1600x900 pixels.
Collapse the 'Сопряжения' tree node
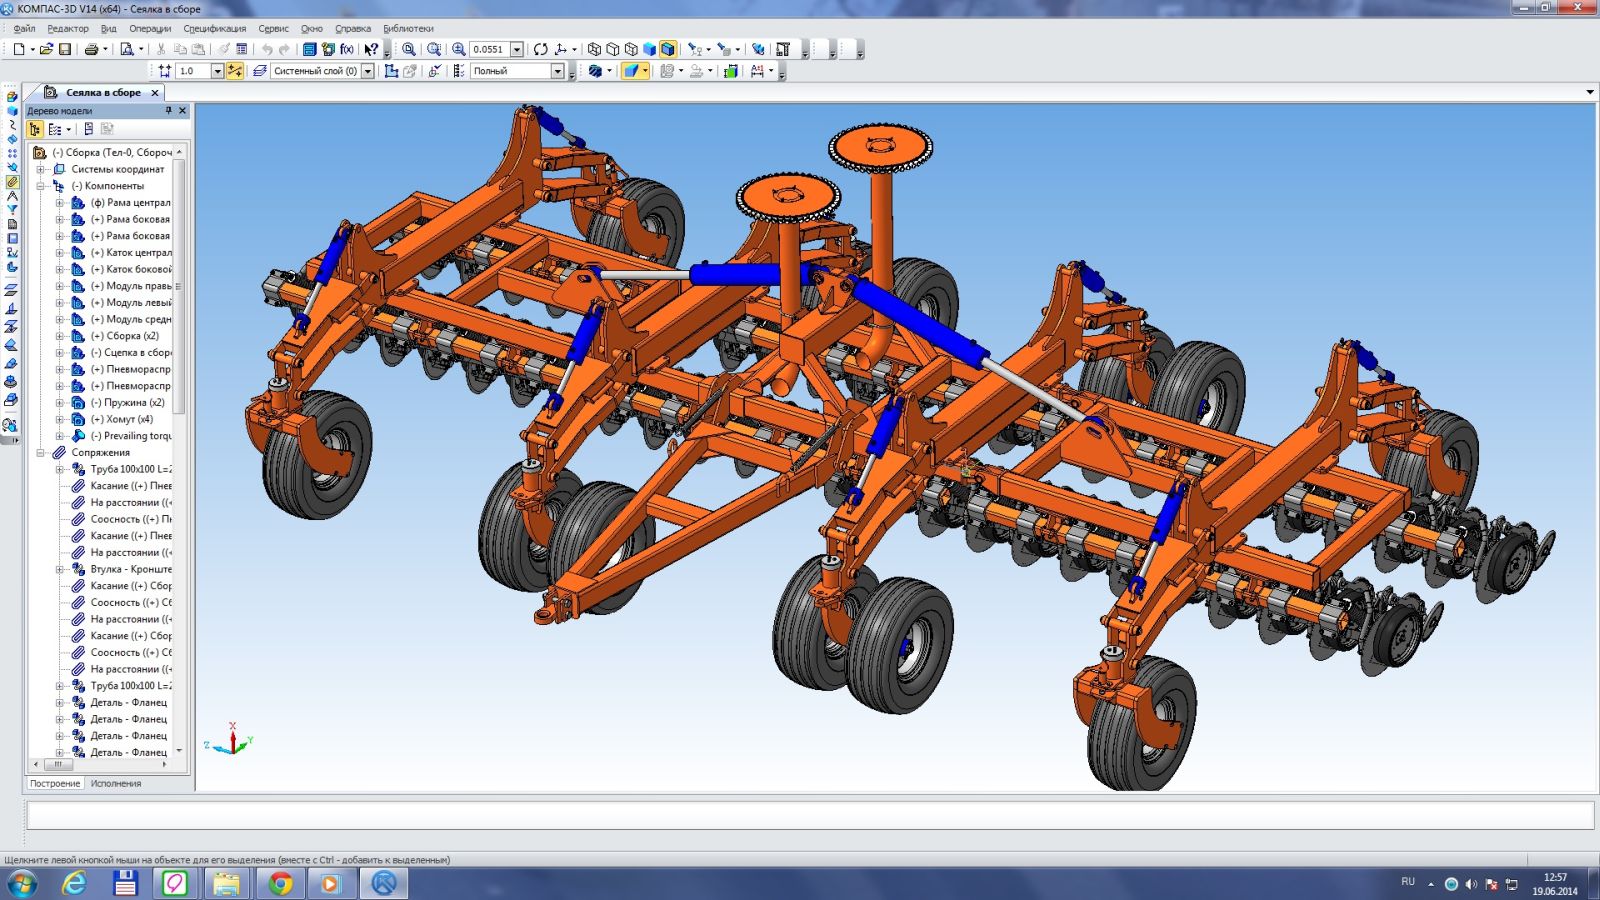[x=42, y=453]
